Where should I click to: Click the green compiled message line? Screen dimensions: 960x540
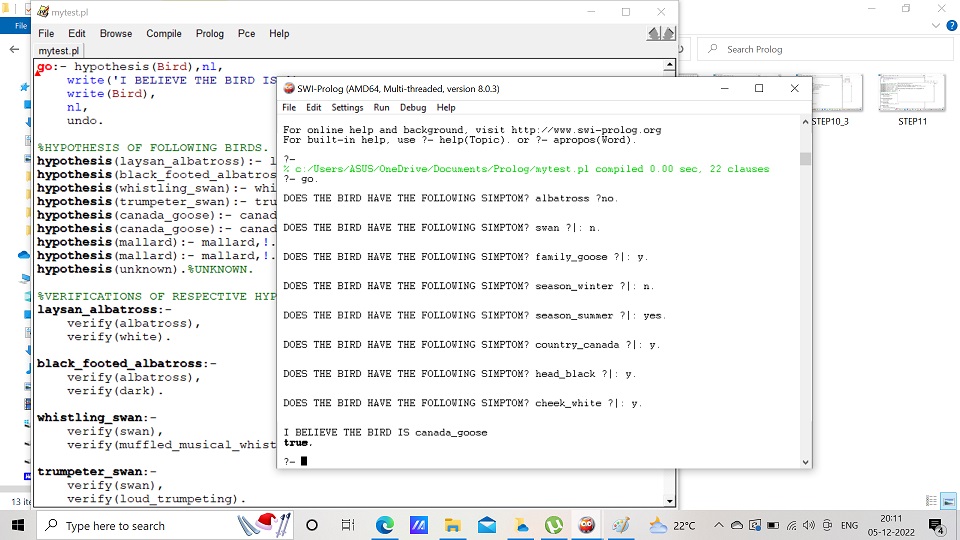click(x=526, y=169)
